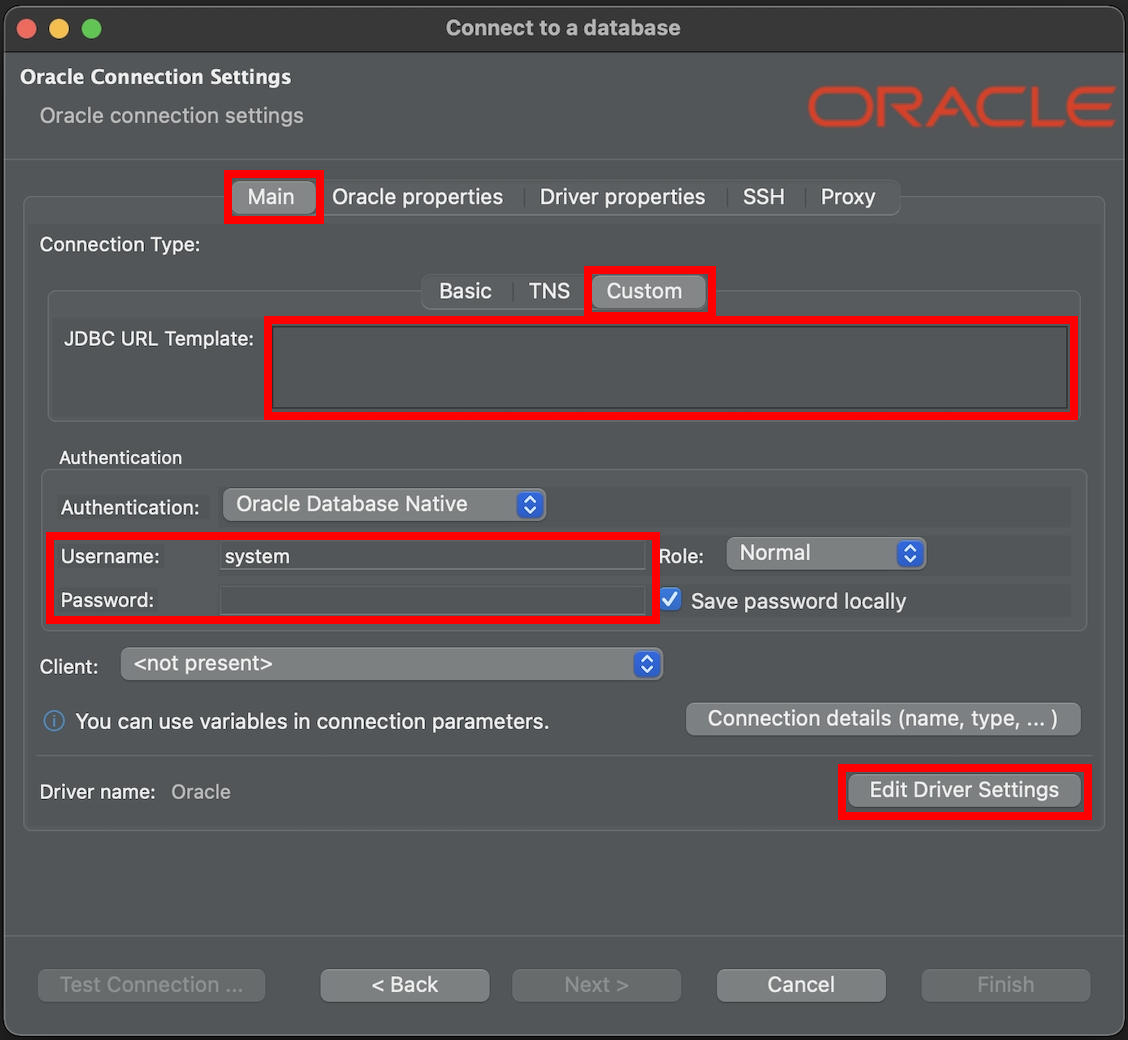Close the window with the red button
Screen dimensions: 1128x1040
(x=27, y=29)
